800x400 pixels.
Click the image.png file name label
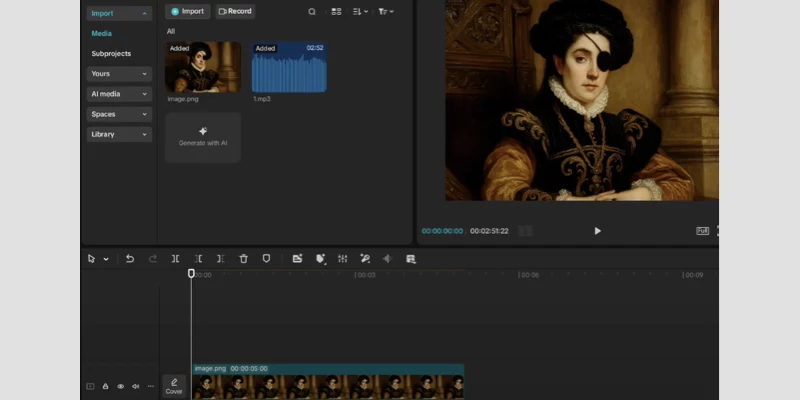click(x=183, y=99)
